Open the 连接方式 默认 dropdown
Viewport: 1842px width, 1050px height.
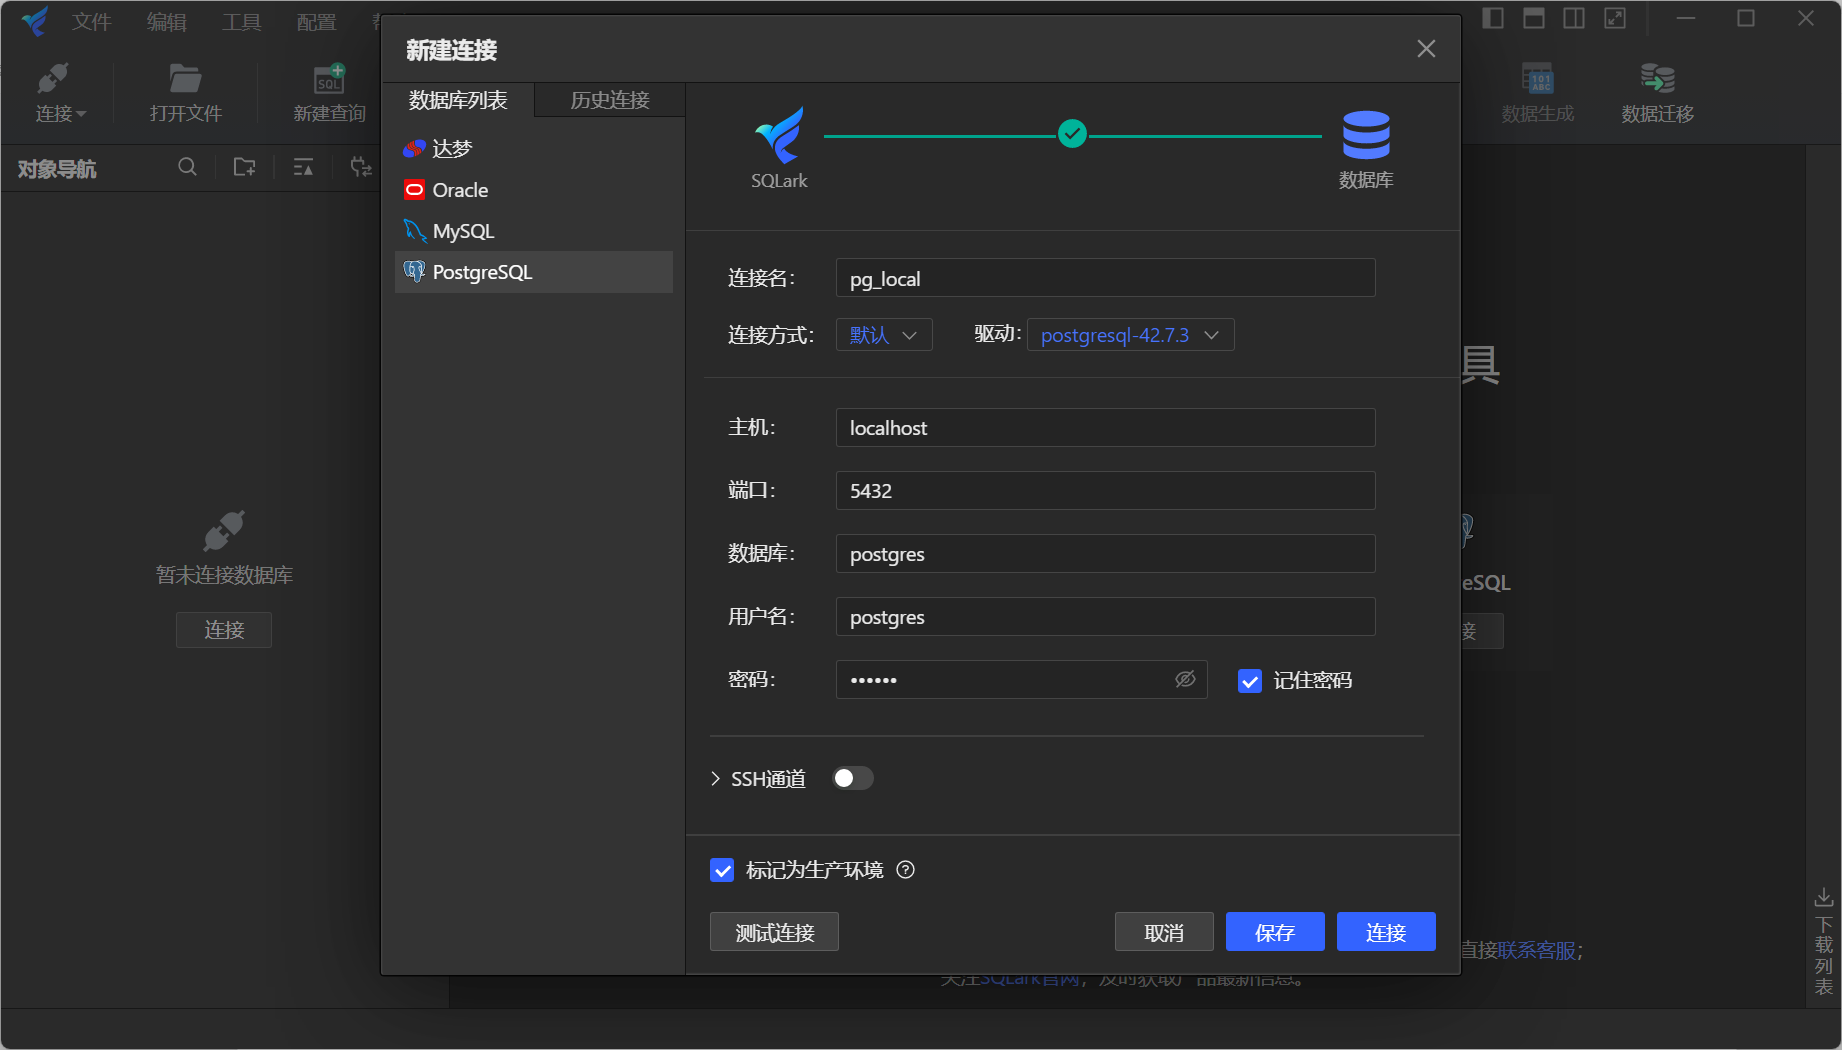pos(884,335)
